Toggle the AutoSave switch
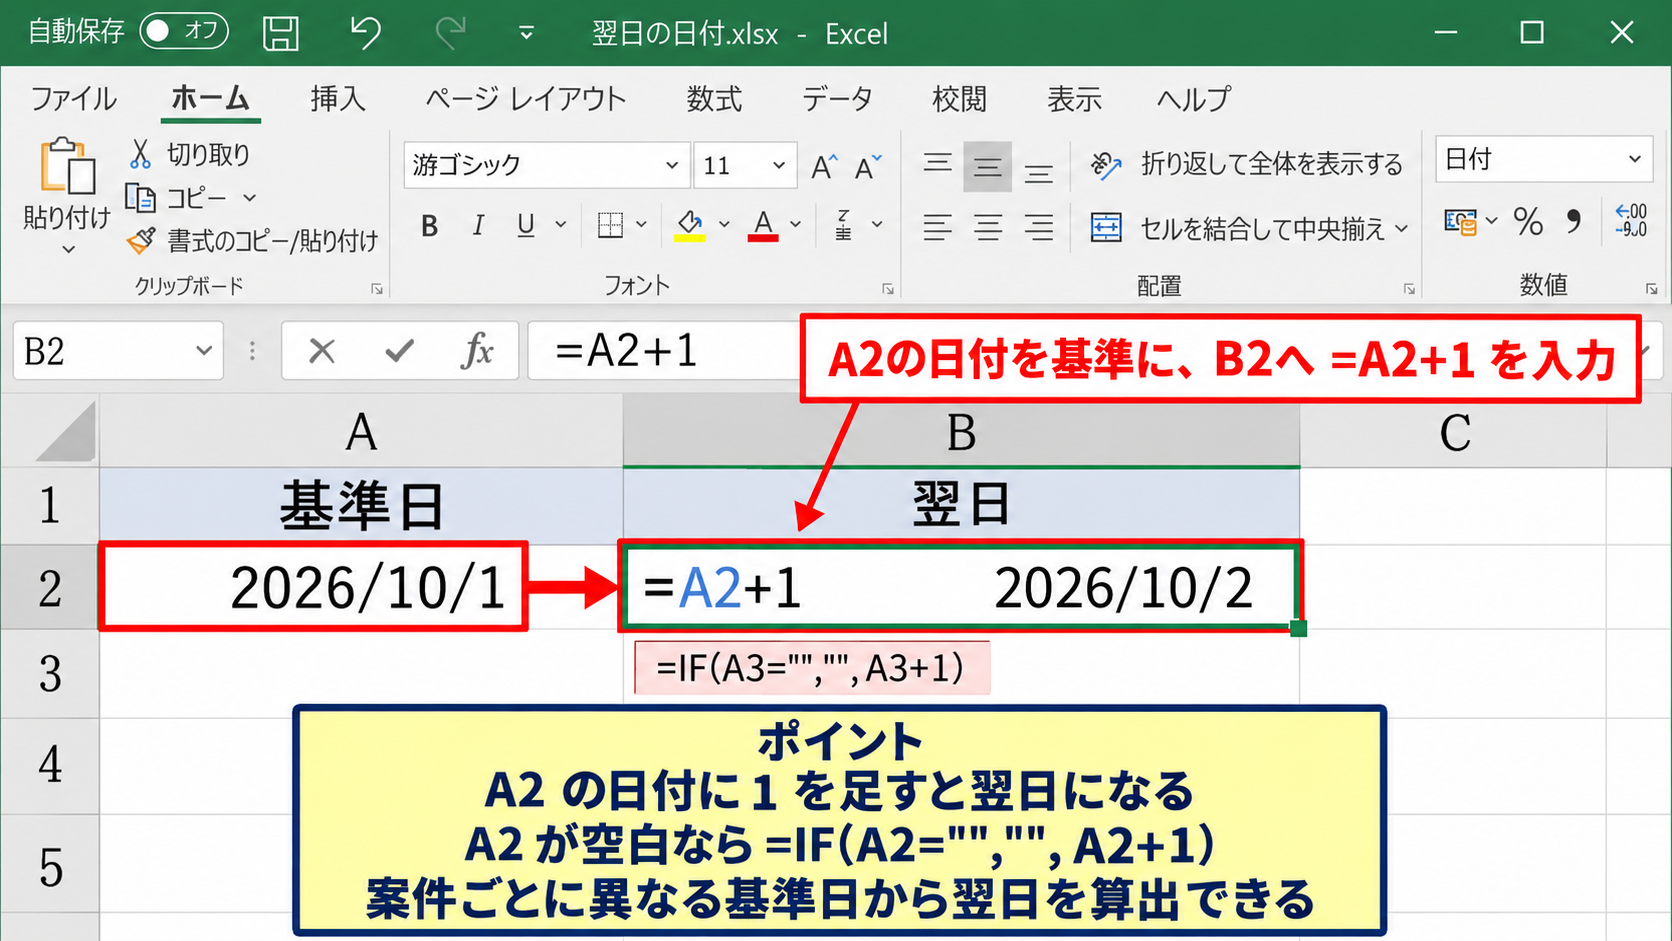The height and width of the screenshot is (941, 1672). (184, 32)
